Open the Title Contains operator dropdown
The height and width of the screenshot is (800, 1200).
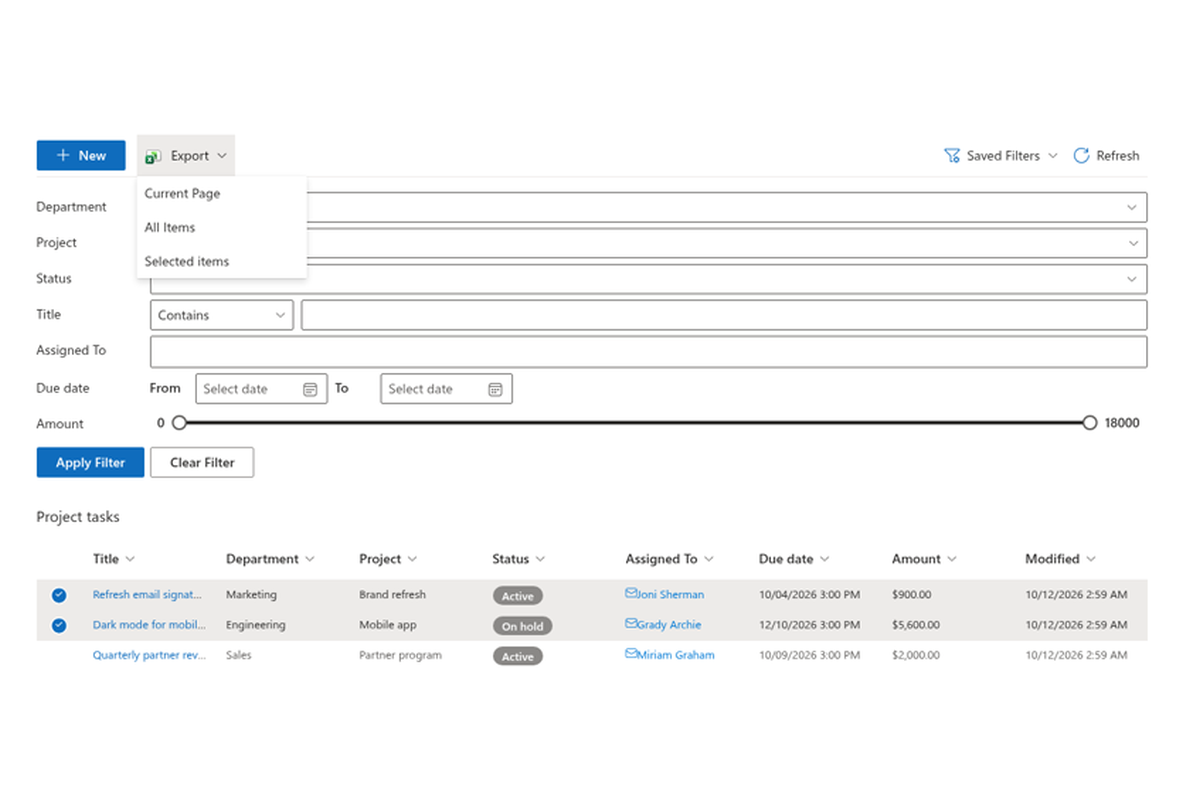[222, 315]
